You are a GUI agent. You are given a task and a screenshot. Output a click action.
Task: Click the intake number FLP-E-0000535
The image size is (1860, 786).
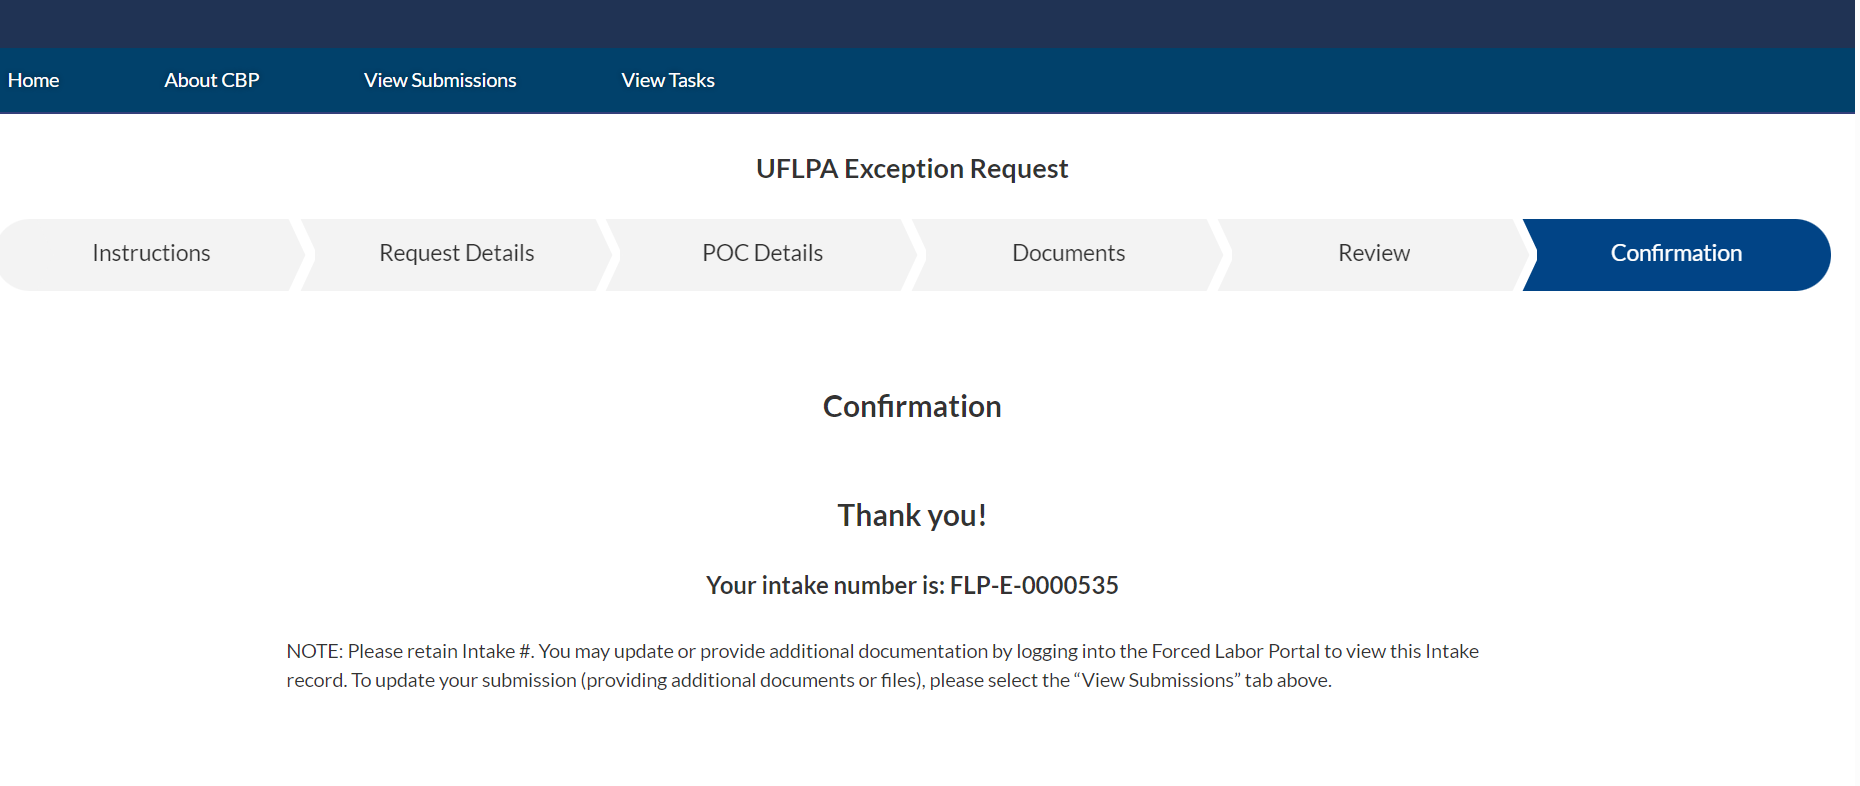coord(1034,586)
